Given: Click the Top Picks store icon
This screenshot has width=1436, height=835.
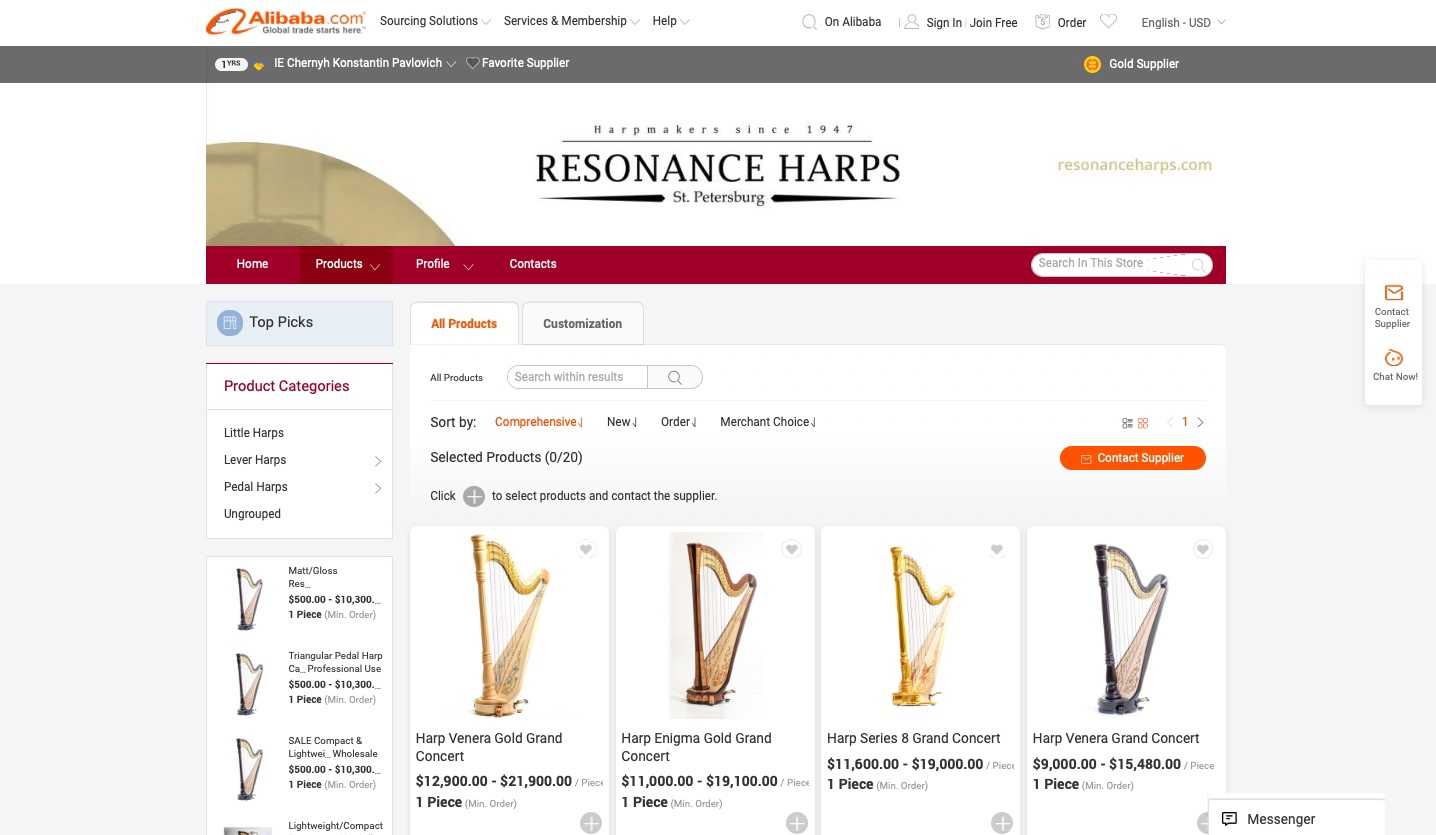Looking at the screenshot, I should coord(230,322).
